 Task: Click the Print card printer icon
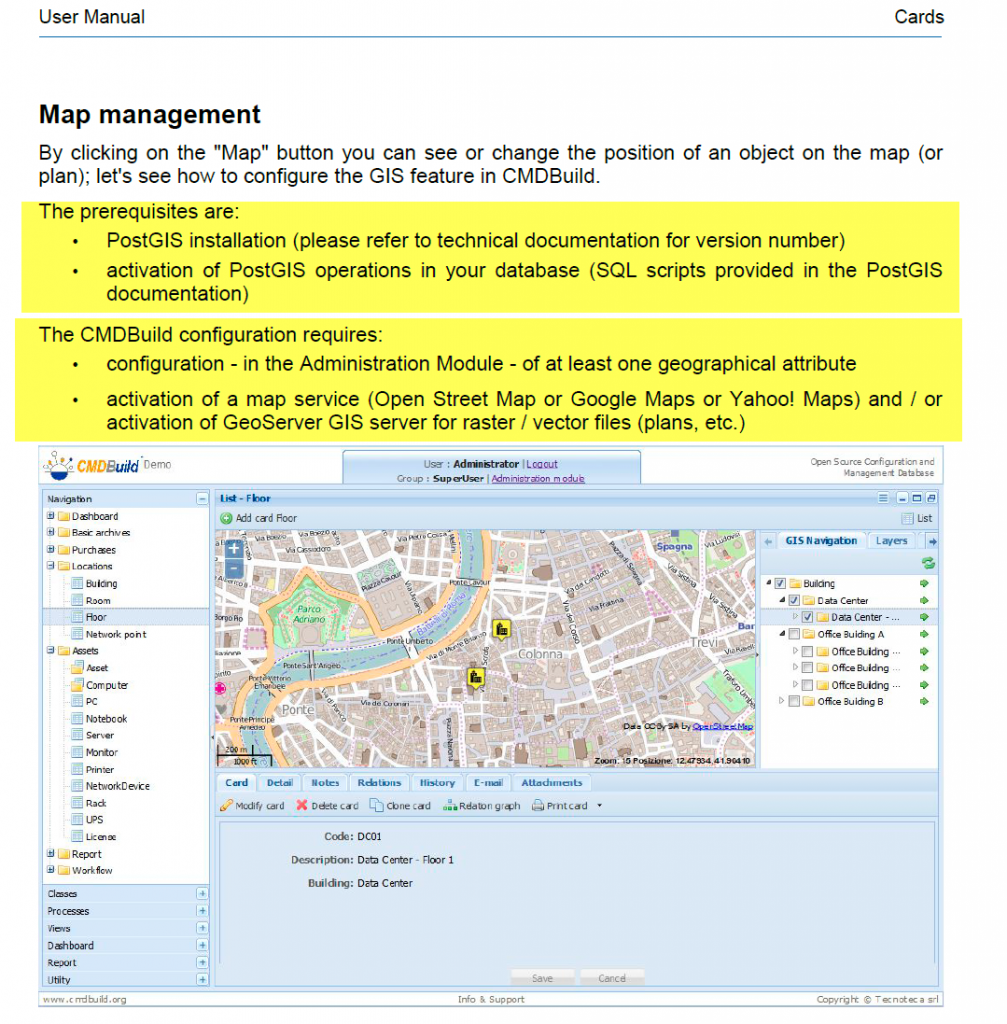click(537, 805)
